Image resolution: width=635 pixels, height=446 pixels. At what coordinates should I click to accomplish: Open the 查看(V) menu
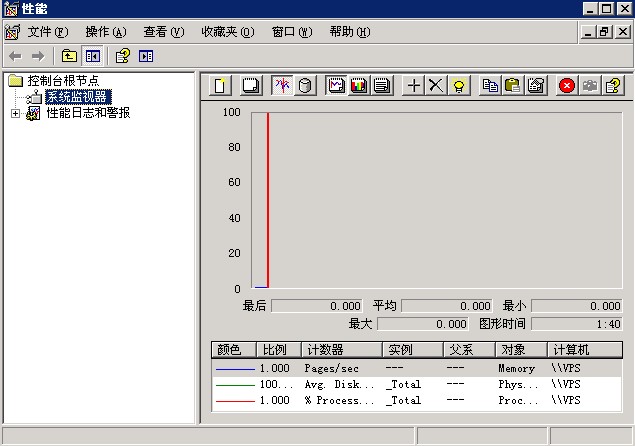pyautogui.click(x=164, y=32)
